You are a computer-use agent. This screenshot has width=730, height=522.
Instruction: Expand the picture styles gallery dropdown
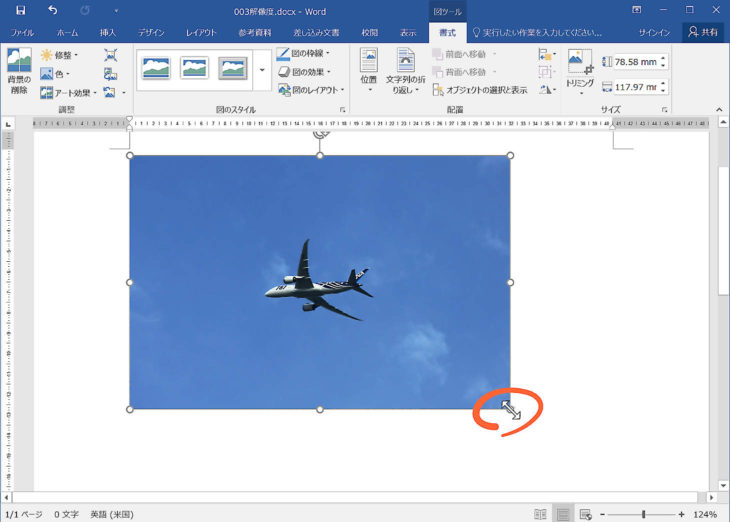coord(262,70)
